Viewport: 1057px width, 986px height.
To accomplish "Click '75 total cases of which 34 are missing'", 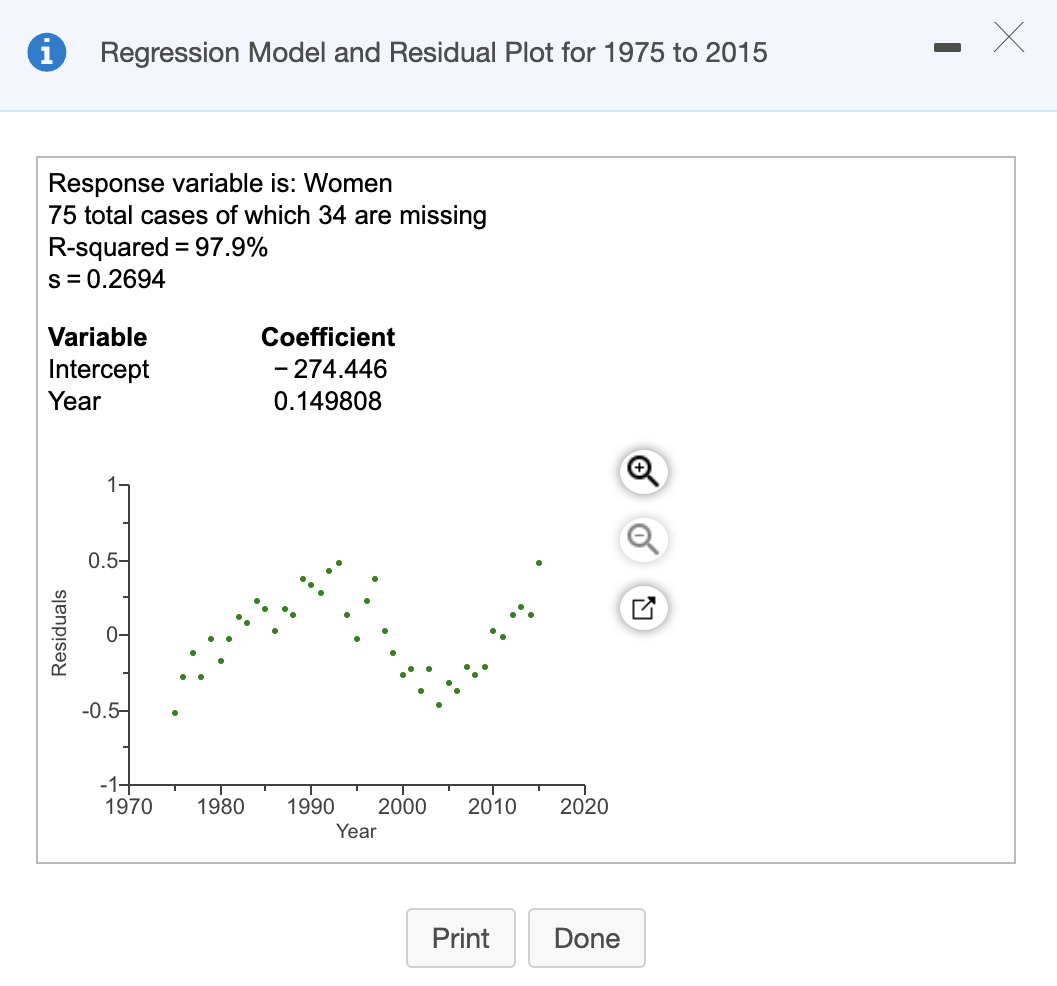I will 267,215.
